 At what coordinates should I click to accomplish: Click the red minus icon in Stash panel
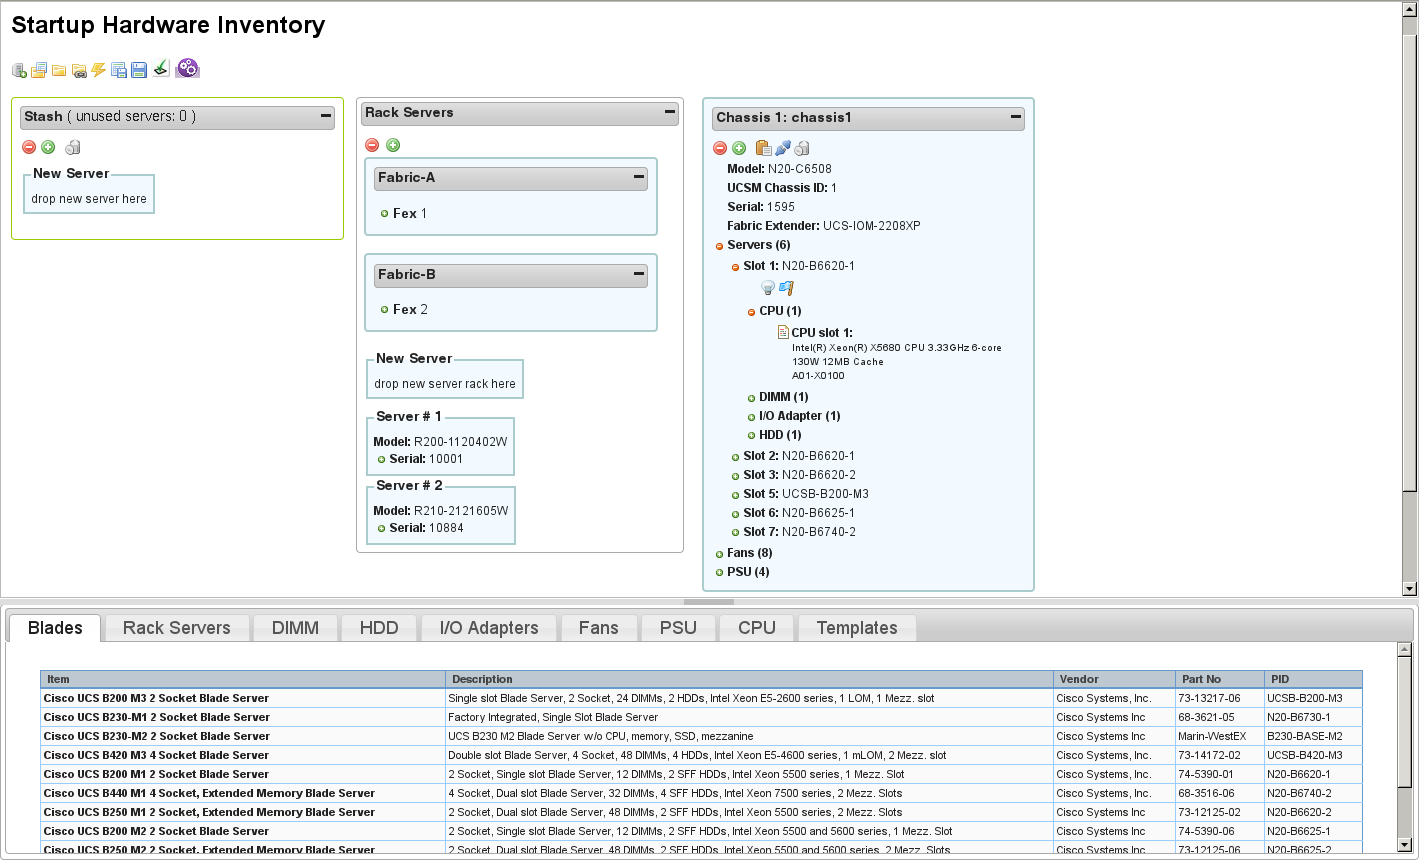(x=29, y=147)
